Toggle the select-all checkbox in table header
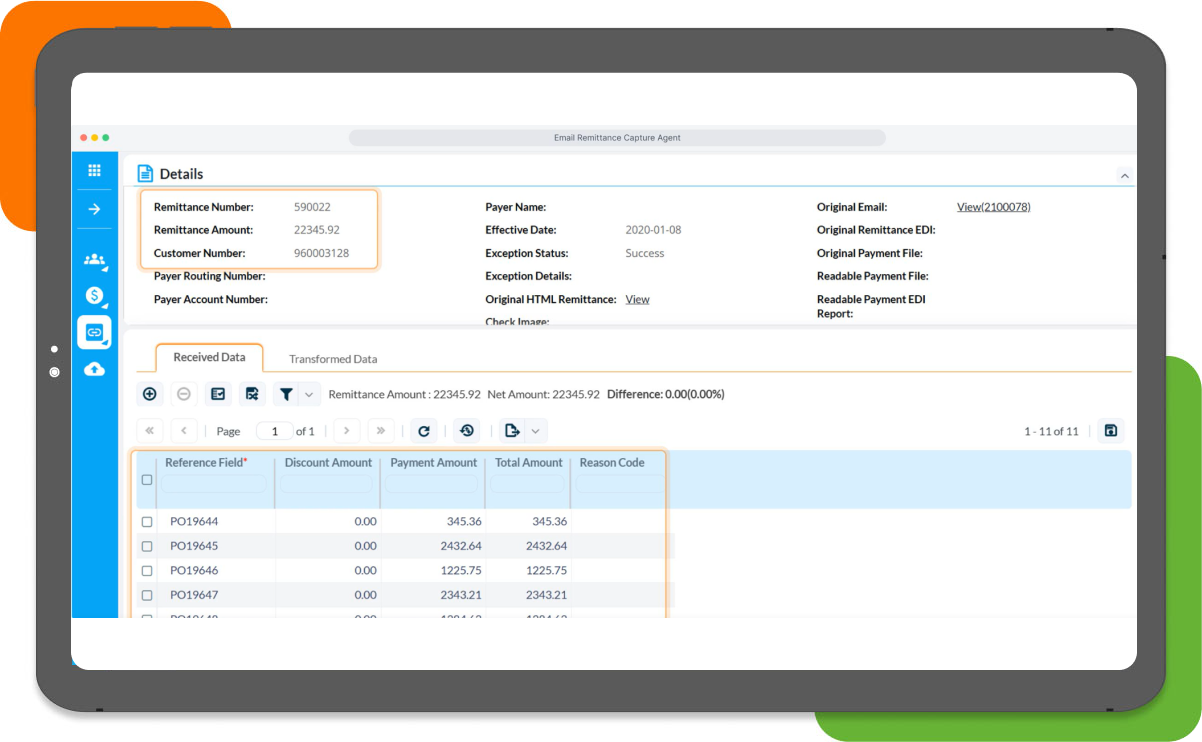1202x742 pixels. coord(147,480)
